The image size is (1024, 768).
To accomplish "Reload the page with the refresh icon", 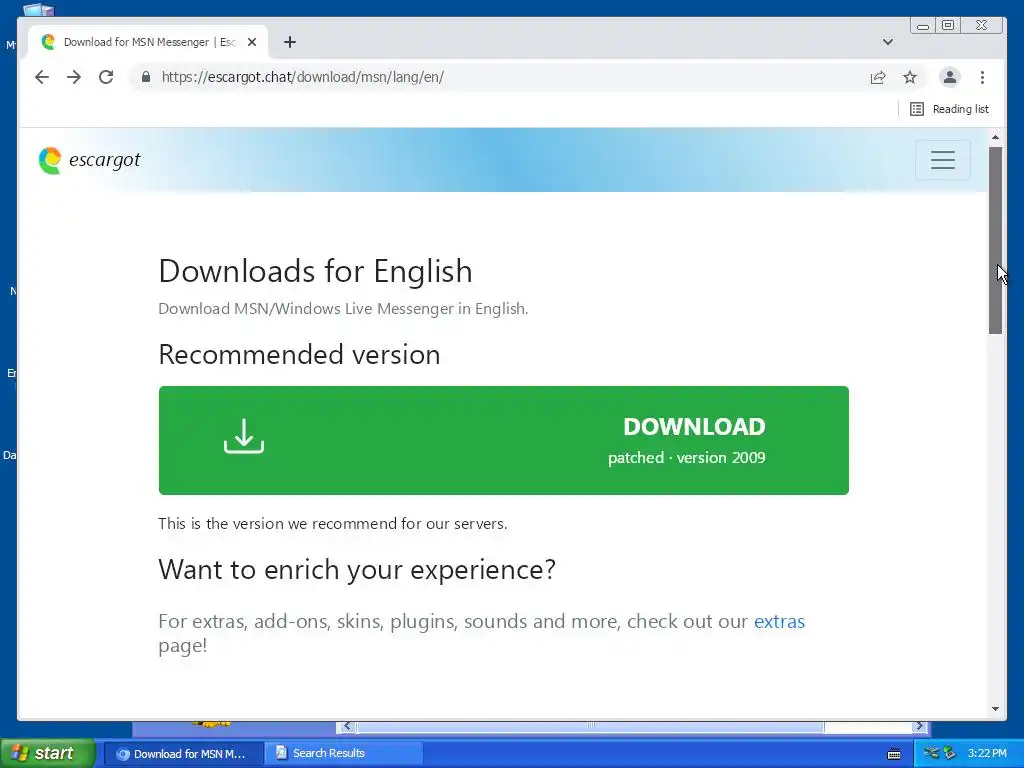I will click(x=106, y=77).
